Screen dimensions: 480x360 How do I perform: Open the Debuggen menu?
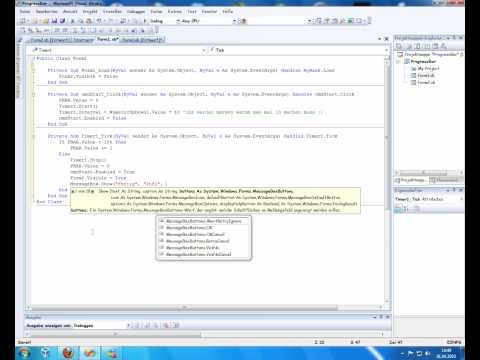tap(136, 11)
